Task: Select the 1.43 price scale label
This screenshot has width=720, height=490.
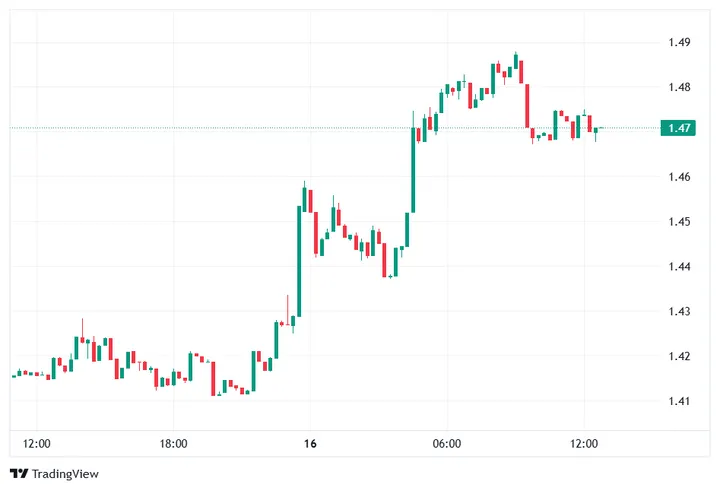Action: click(x=680, y=312)
